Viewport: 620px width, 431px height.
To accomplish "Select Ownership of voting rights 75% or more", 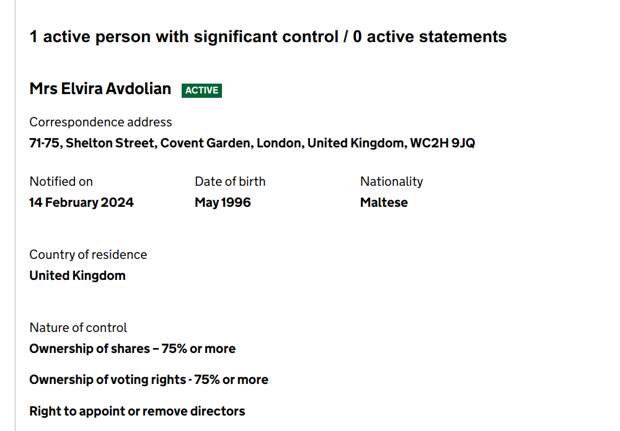I will point(149,380).
